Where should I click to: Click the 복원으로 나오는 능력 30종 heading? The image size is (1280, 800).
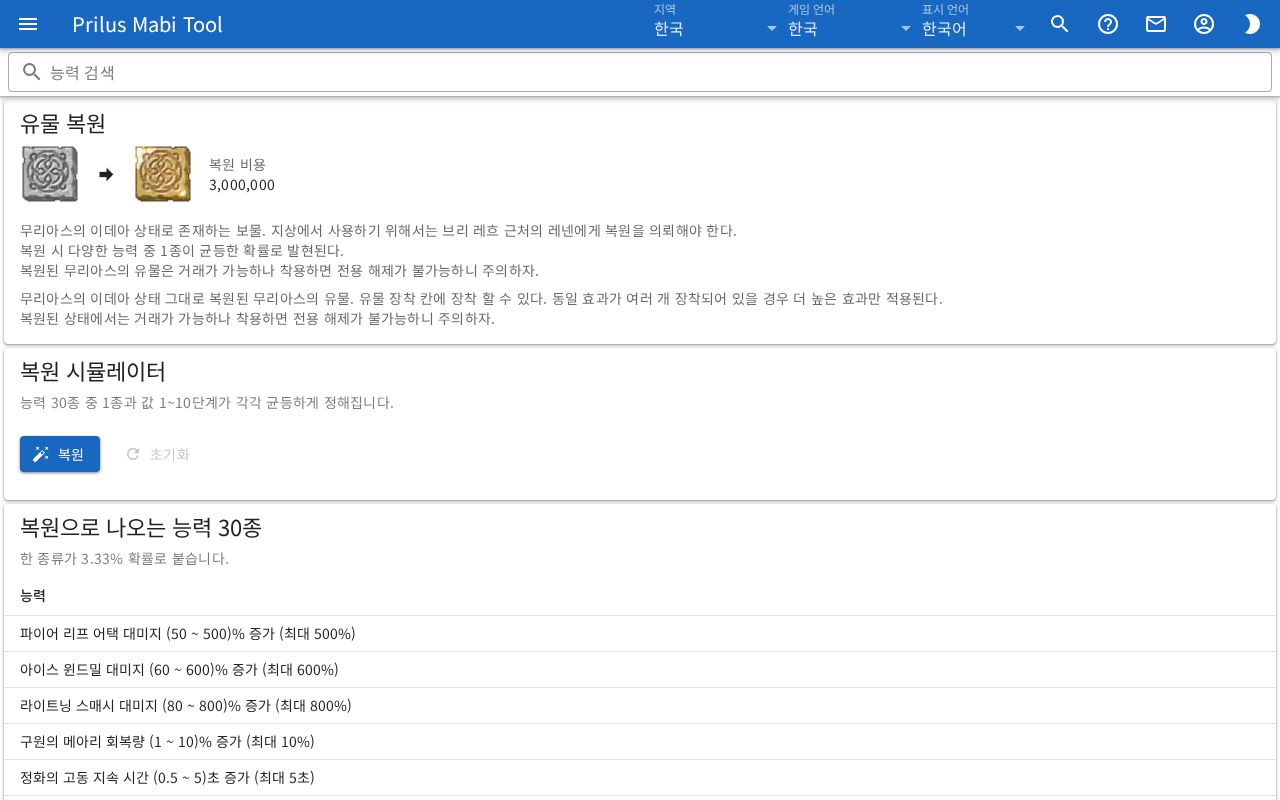tap(141, 527)
